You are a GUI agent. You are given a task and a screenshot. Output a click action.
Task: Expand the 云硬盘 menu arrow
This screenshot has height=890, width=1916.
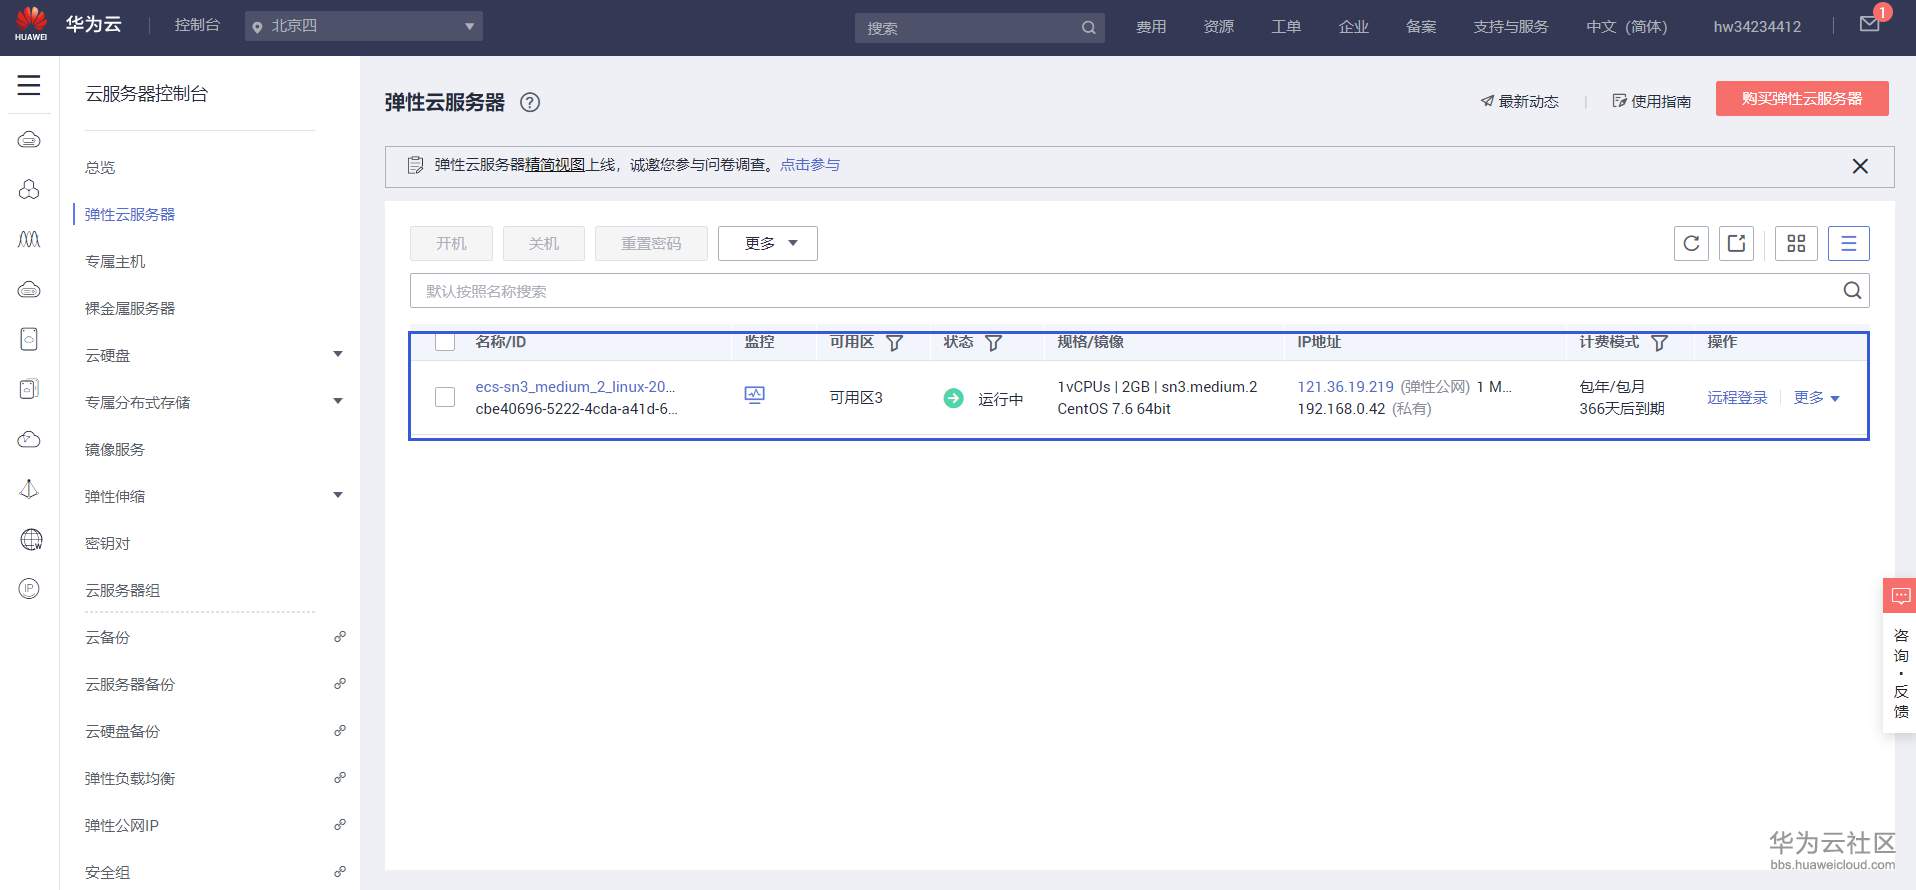(x=338, y=354)
